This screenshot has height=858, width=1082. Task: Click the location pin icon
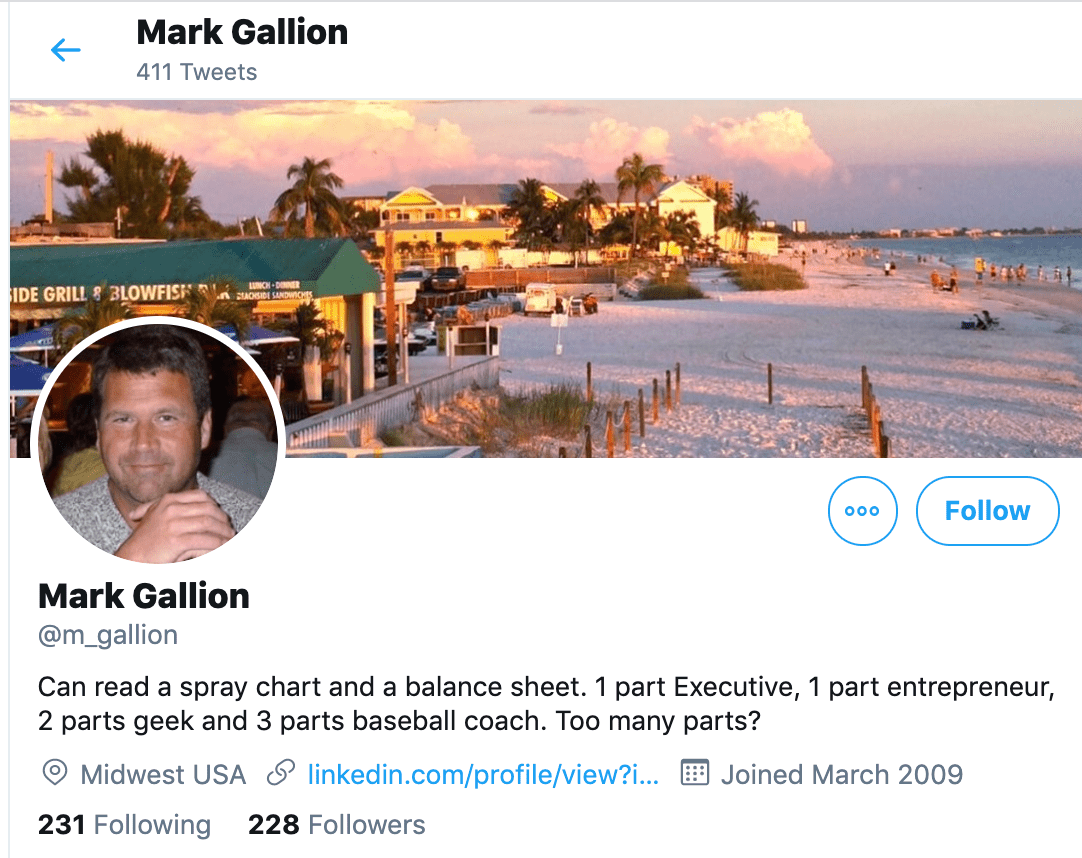[x=54, y=773]
